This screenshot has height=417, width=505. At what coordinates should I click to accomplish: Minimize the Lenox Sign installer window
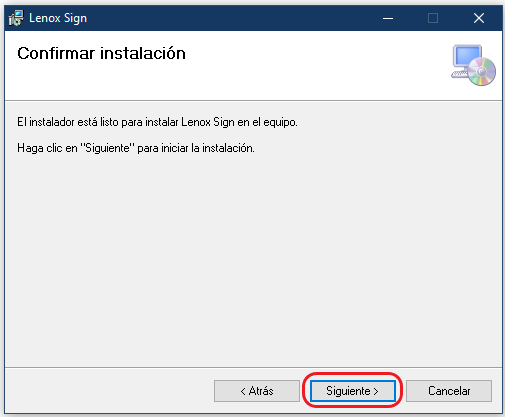tap(388, 18)
